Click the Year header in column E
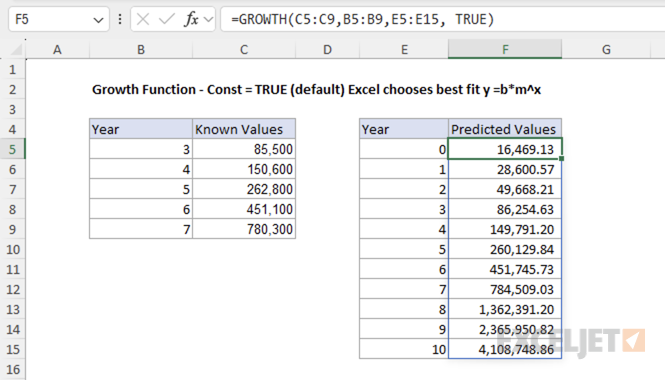The height and width of the screenshot is (380, 665). (404, 129)
